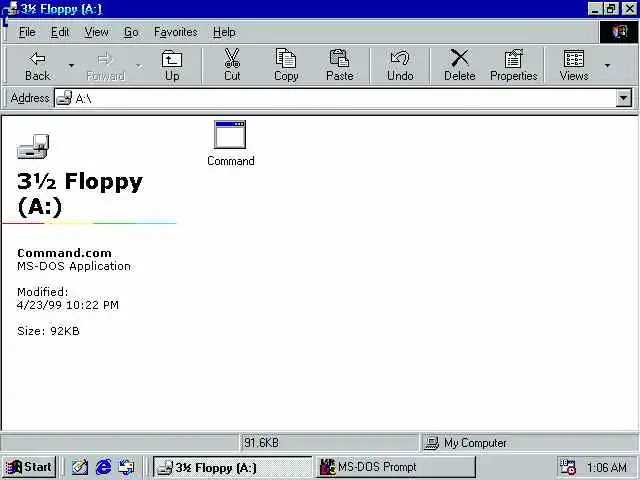Open the File menu
The height and width of the screenshot is (480, 640).
pos(27,32)
